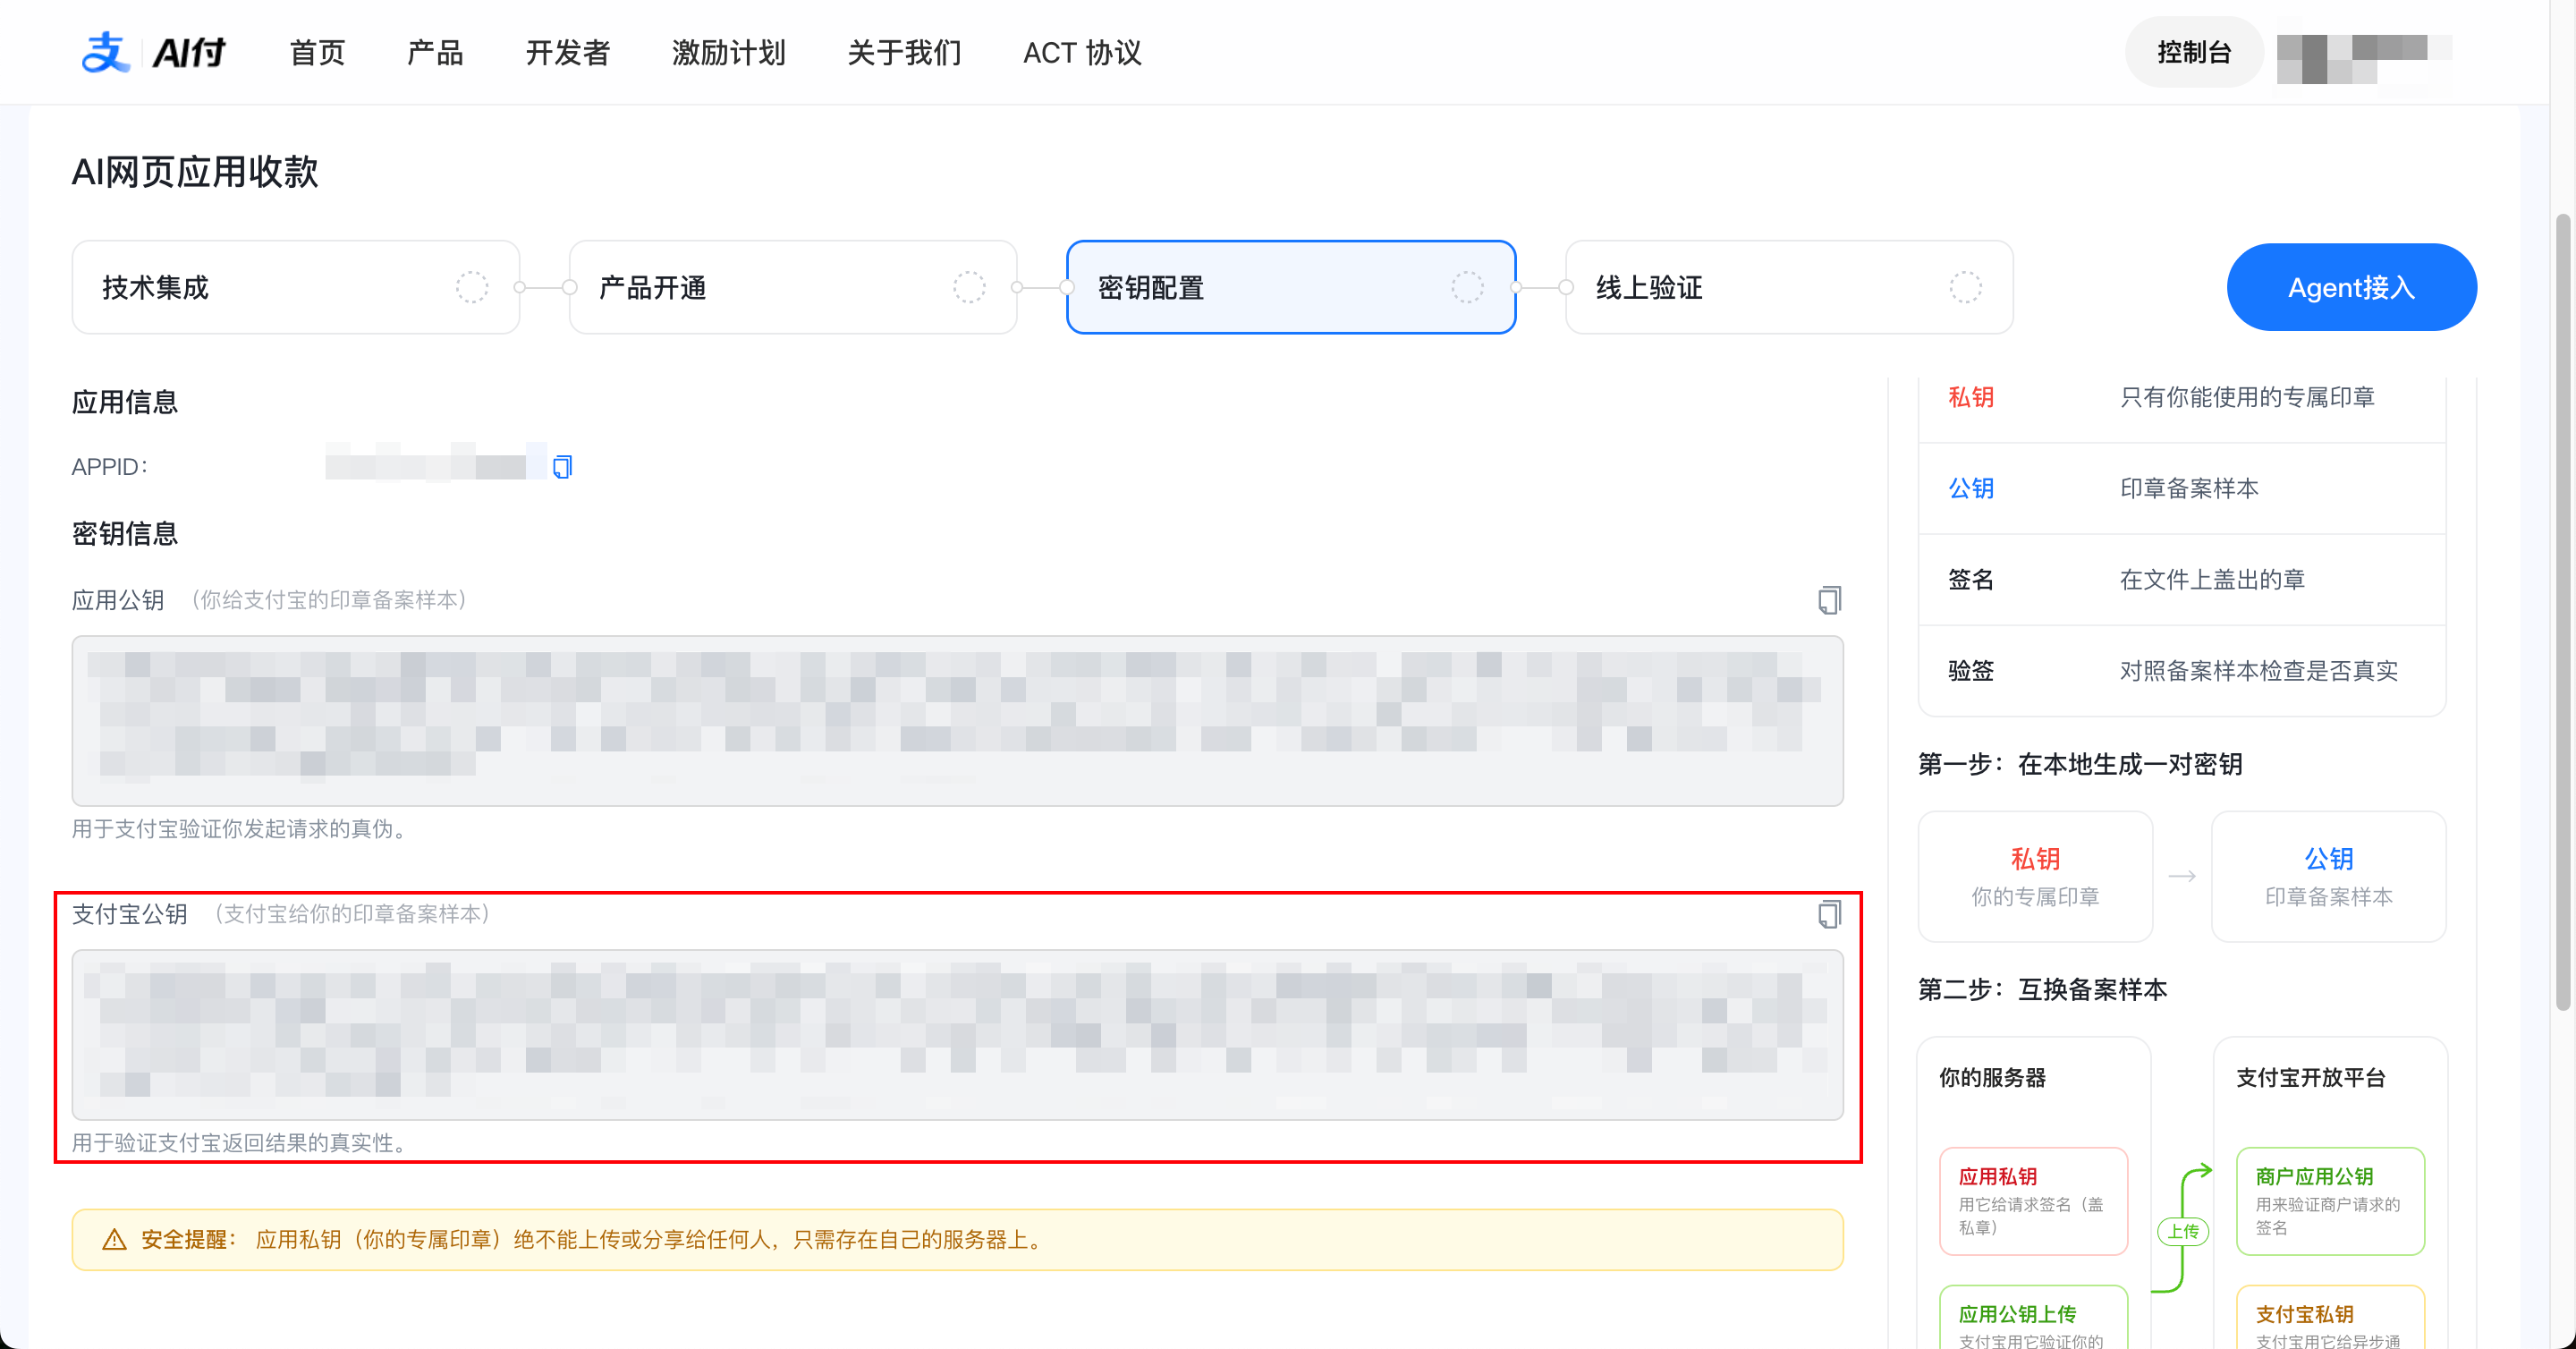Copy the APPID value

click(x=562, y=467)
